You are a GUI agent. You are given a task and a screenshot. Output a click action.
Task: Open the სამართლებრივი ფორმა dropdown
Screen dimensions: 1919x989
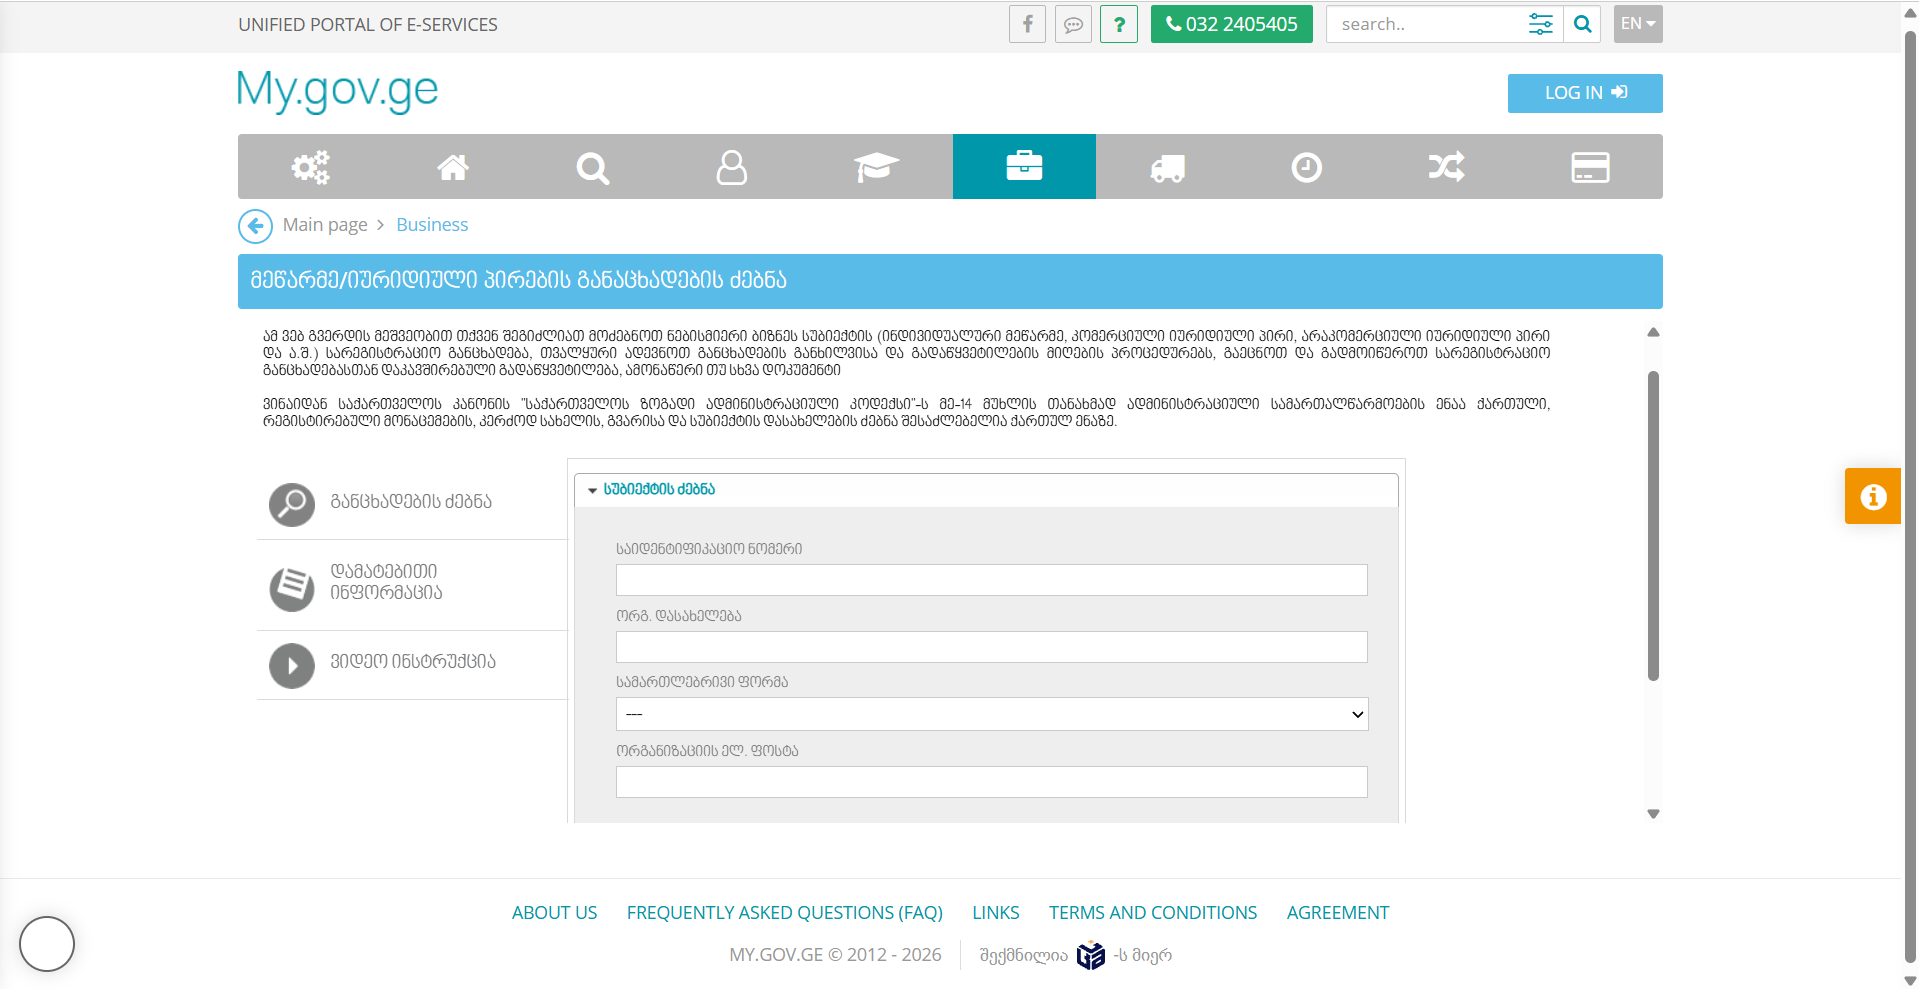[991, 714]
